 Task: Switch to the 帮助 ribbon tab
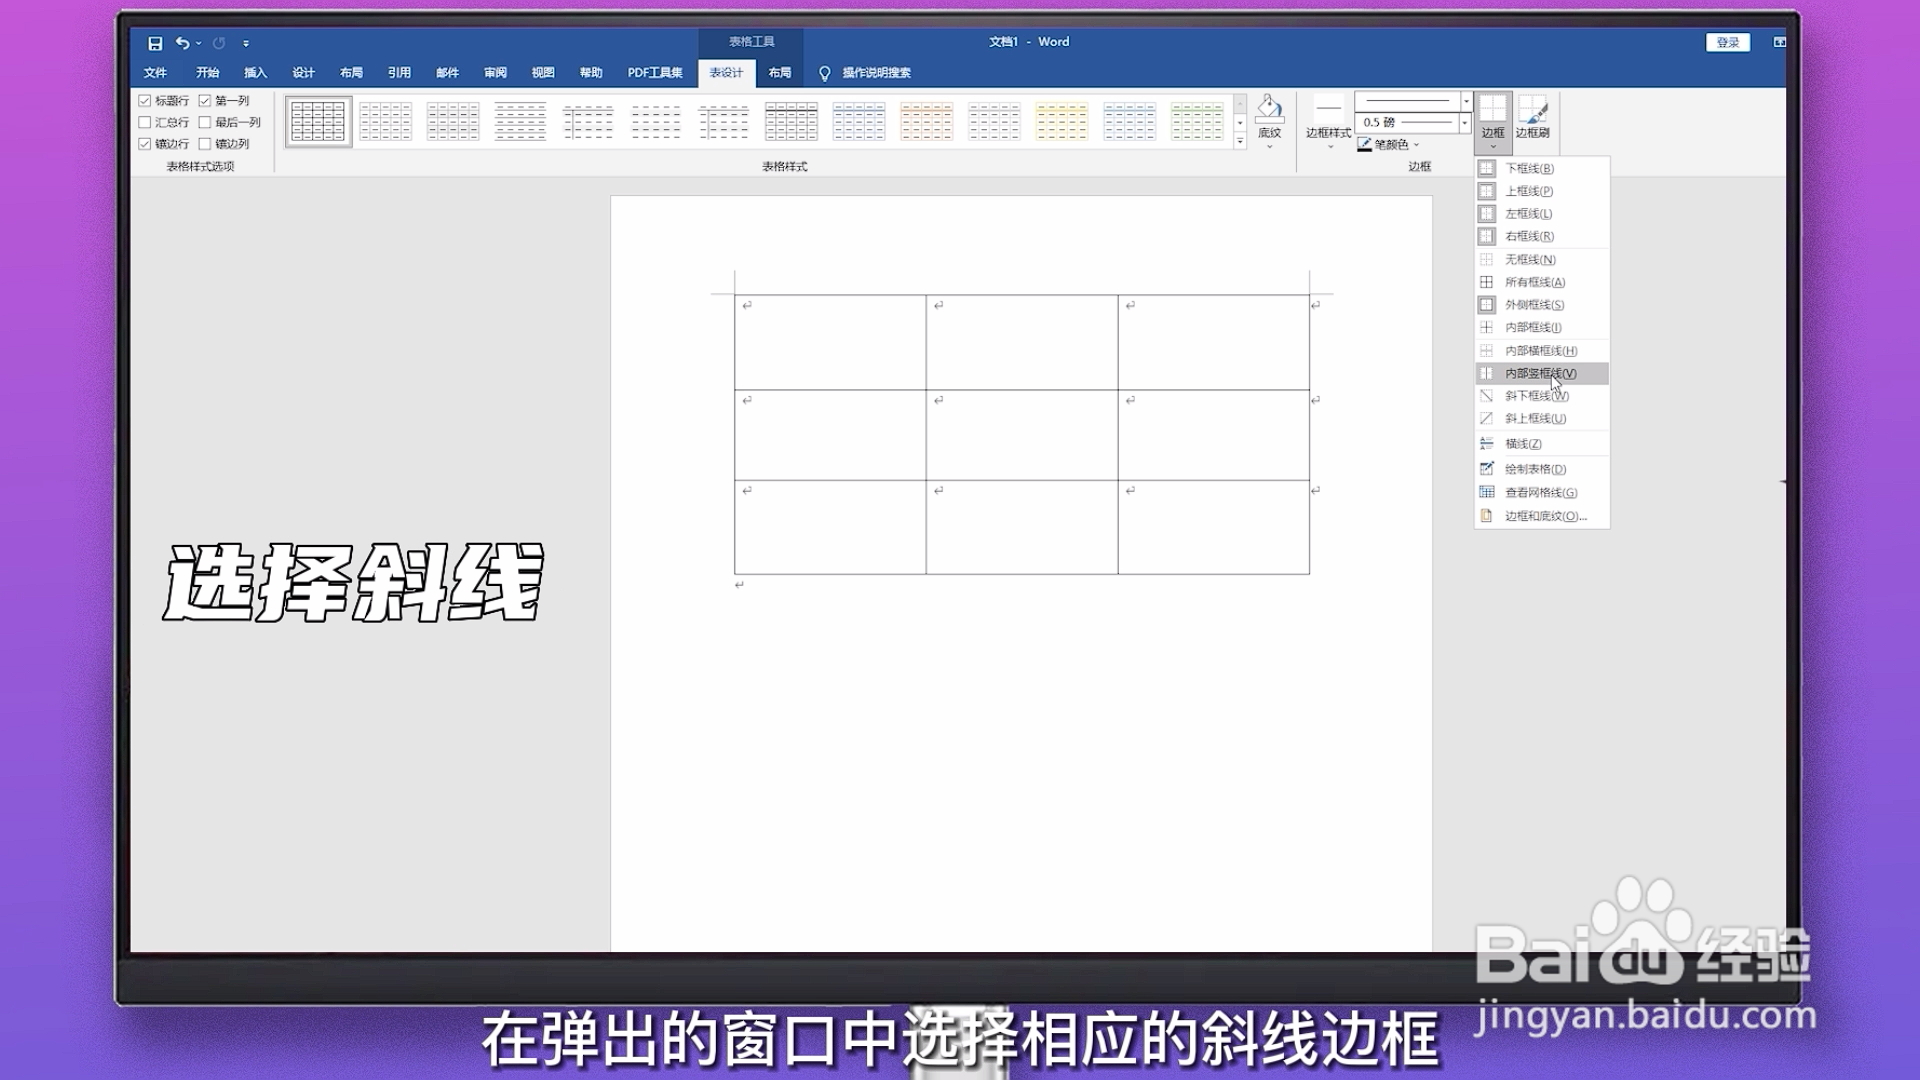point(591,72)
